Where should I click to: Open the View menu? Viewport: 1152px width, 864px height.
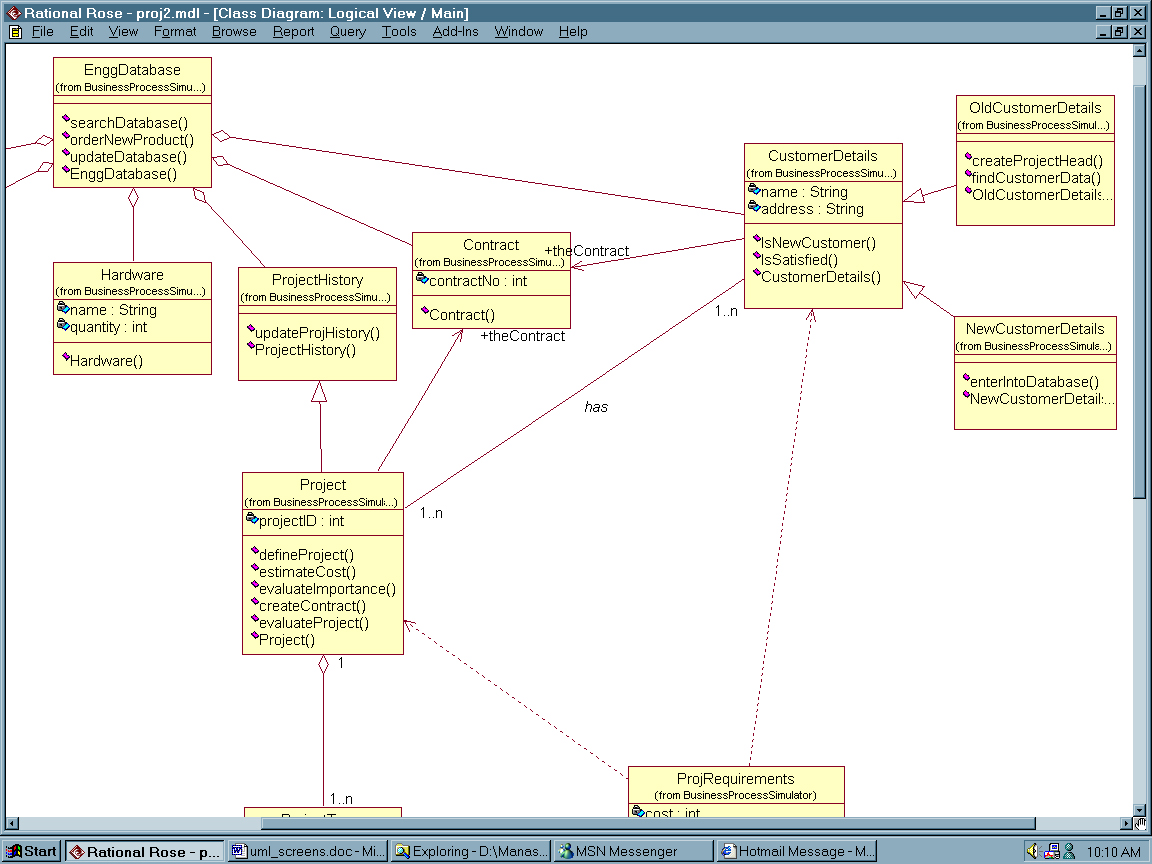pyautogui.click(x=123, y=32)
